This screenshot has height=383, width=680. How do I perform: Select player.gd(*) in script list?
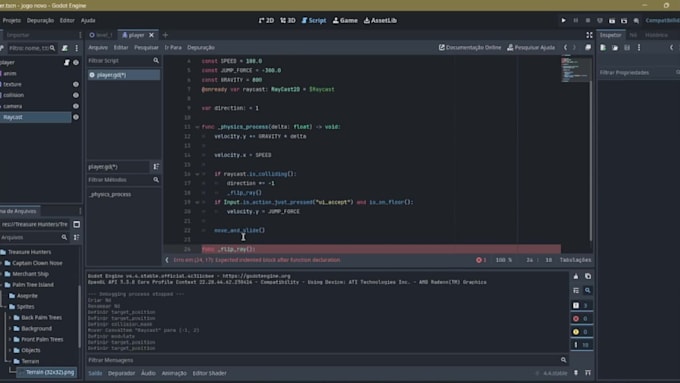pyautogui.click(x=124, y=75)
